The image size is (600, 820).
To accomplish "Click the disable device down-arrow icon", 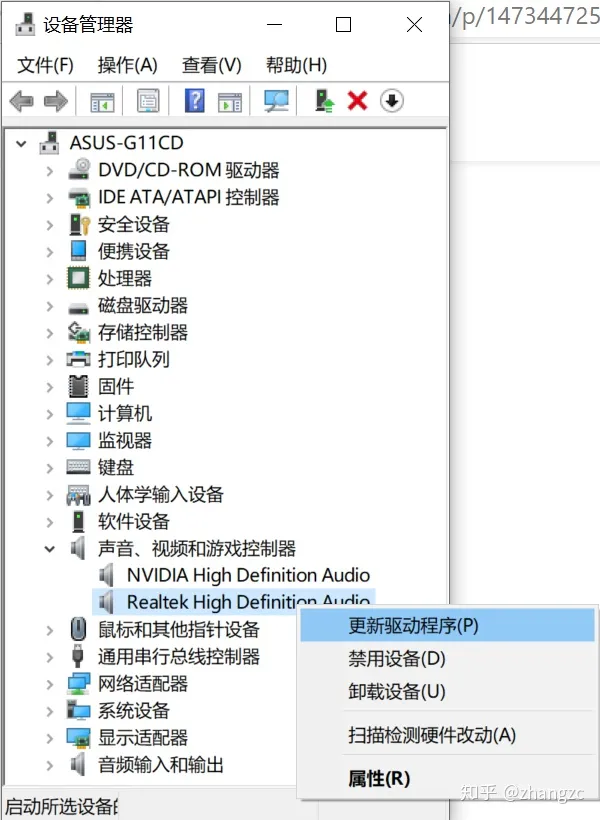I will (x=392, y=101).
